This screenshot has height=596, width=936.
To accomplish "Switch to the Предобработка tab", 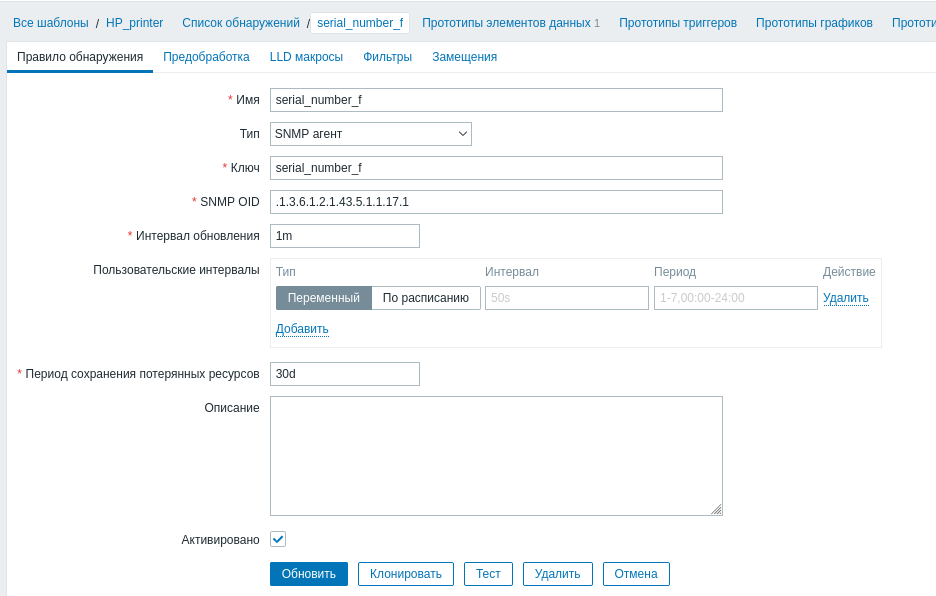I will [x=207, y=57].
